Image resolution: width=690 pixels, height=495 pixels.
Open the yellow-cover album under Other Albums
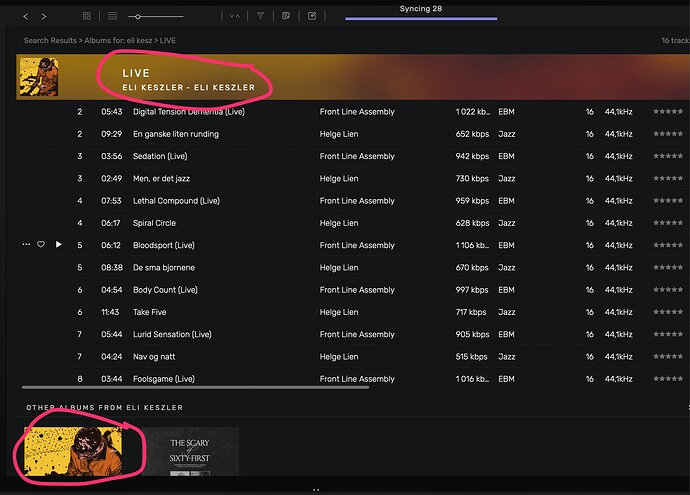pos(73,451)
